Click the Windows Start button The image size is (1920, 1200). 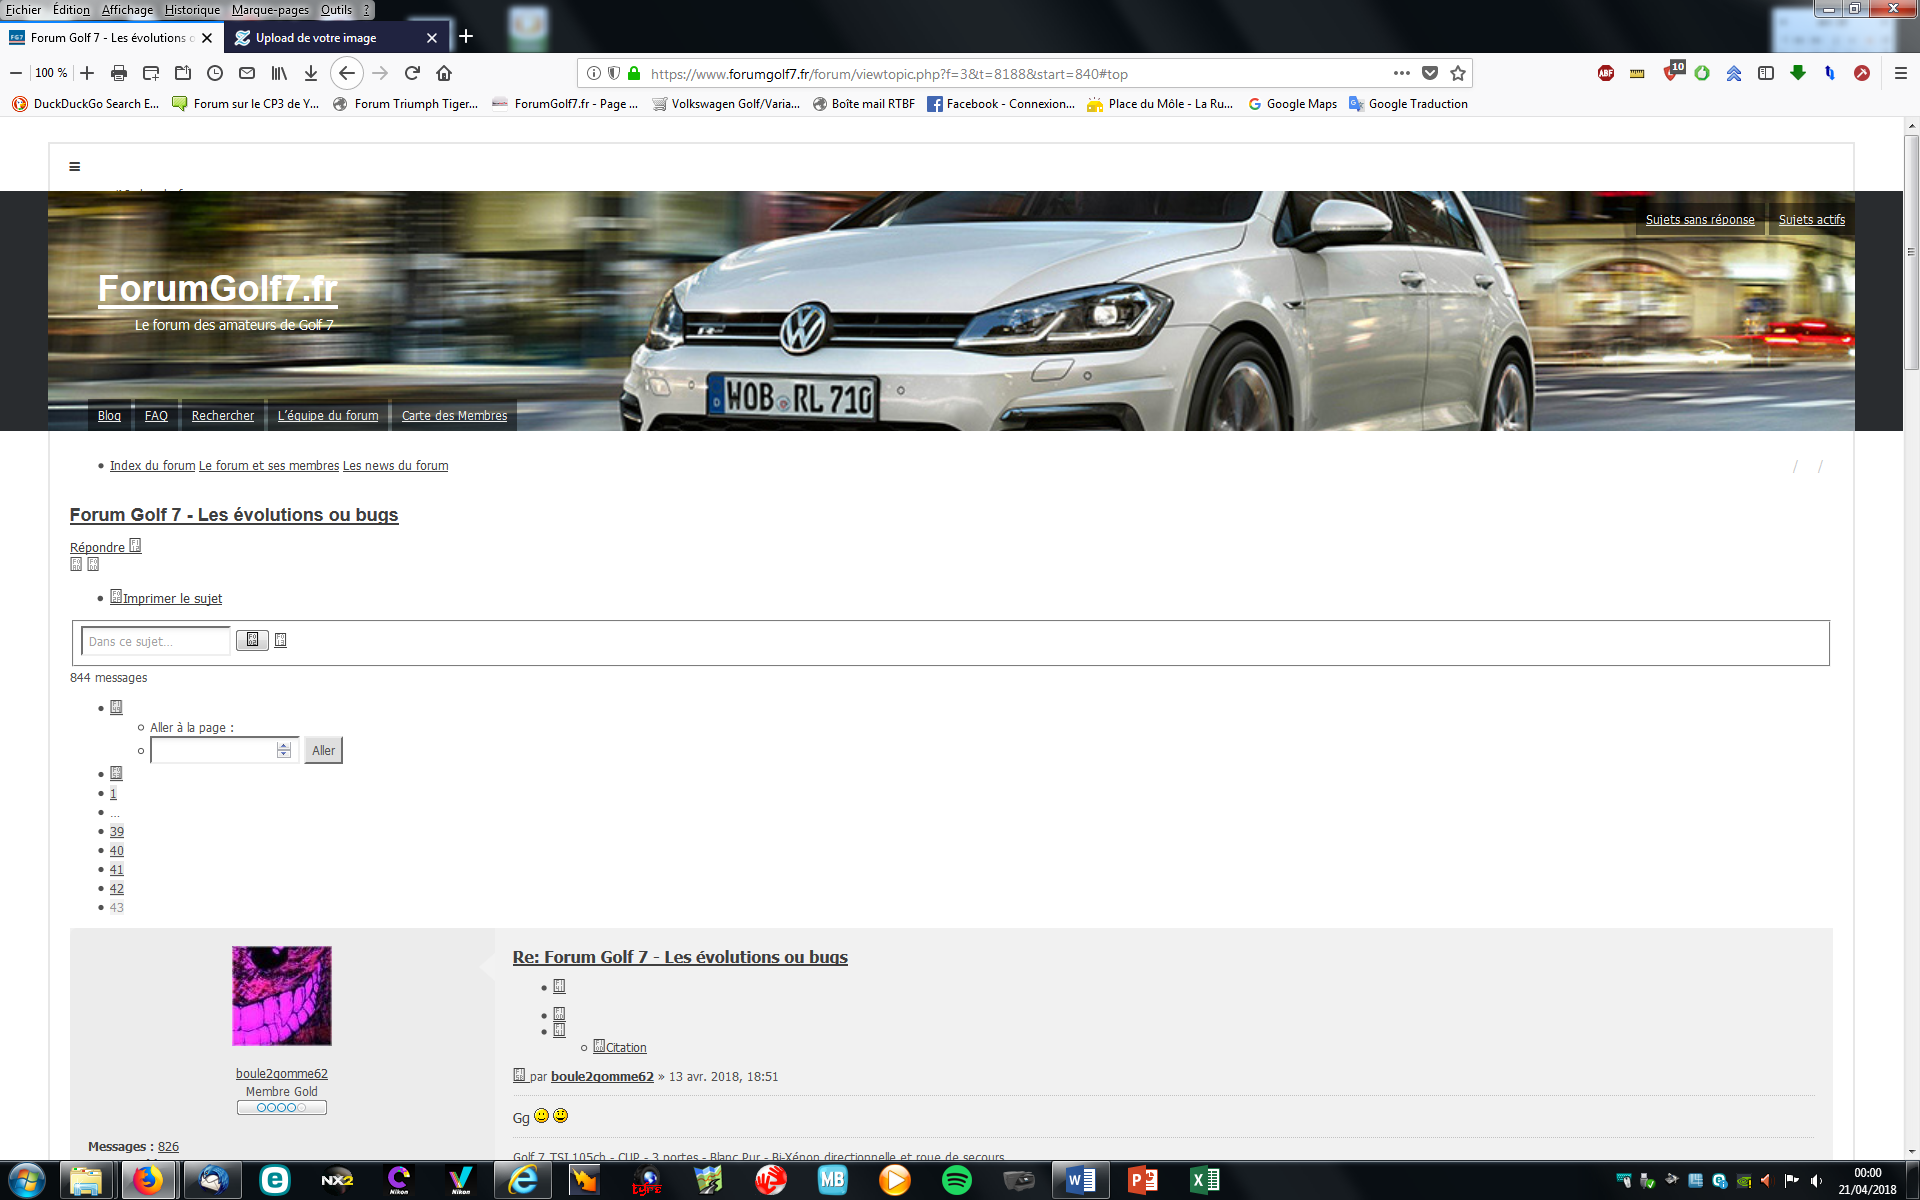tap(25, 1180)
